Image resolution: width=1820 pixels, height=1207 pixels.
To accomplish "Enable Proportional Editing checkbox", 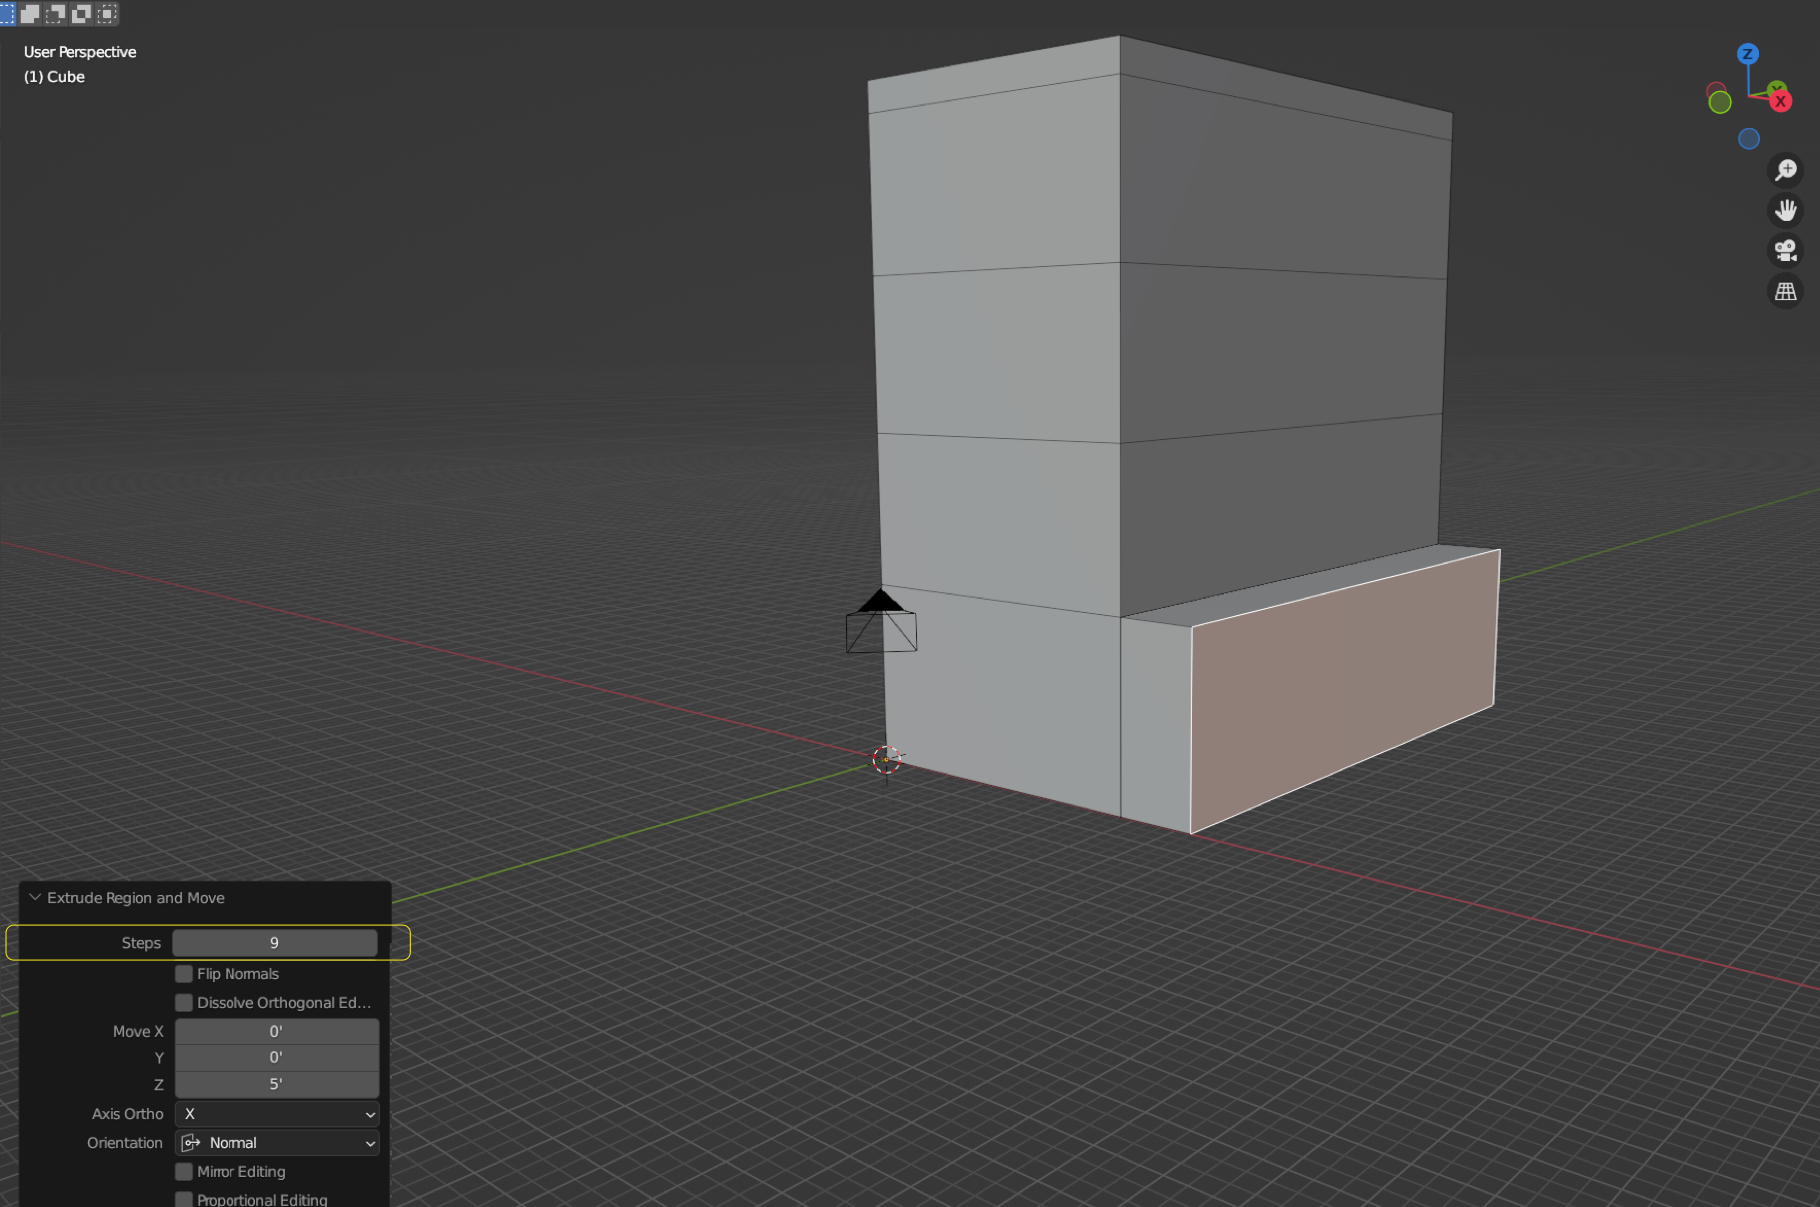I will pos(184,1199).
